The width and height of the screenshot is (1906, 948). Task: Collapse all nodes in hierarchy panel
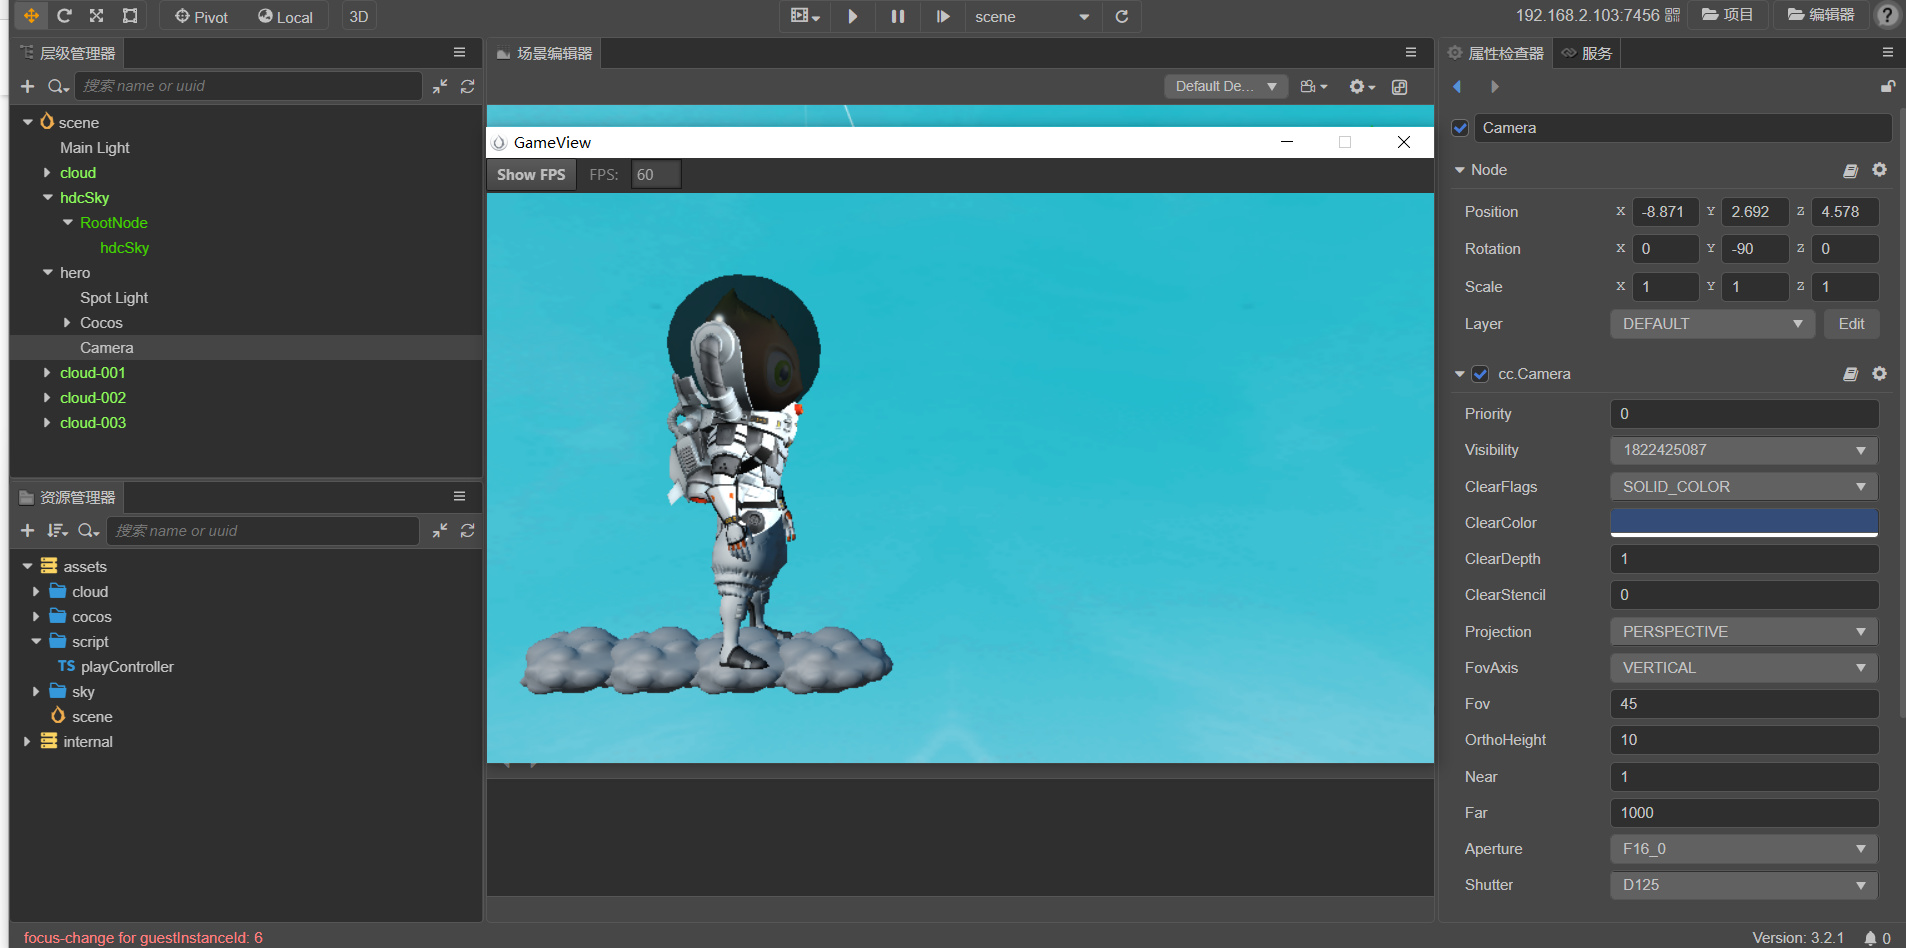point(440,86)
